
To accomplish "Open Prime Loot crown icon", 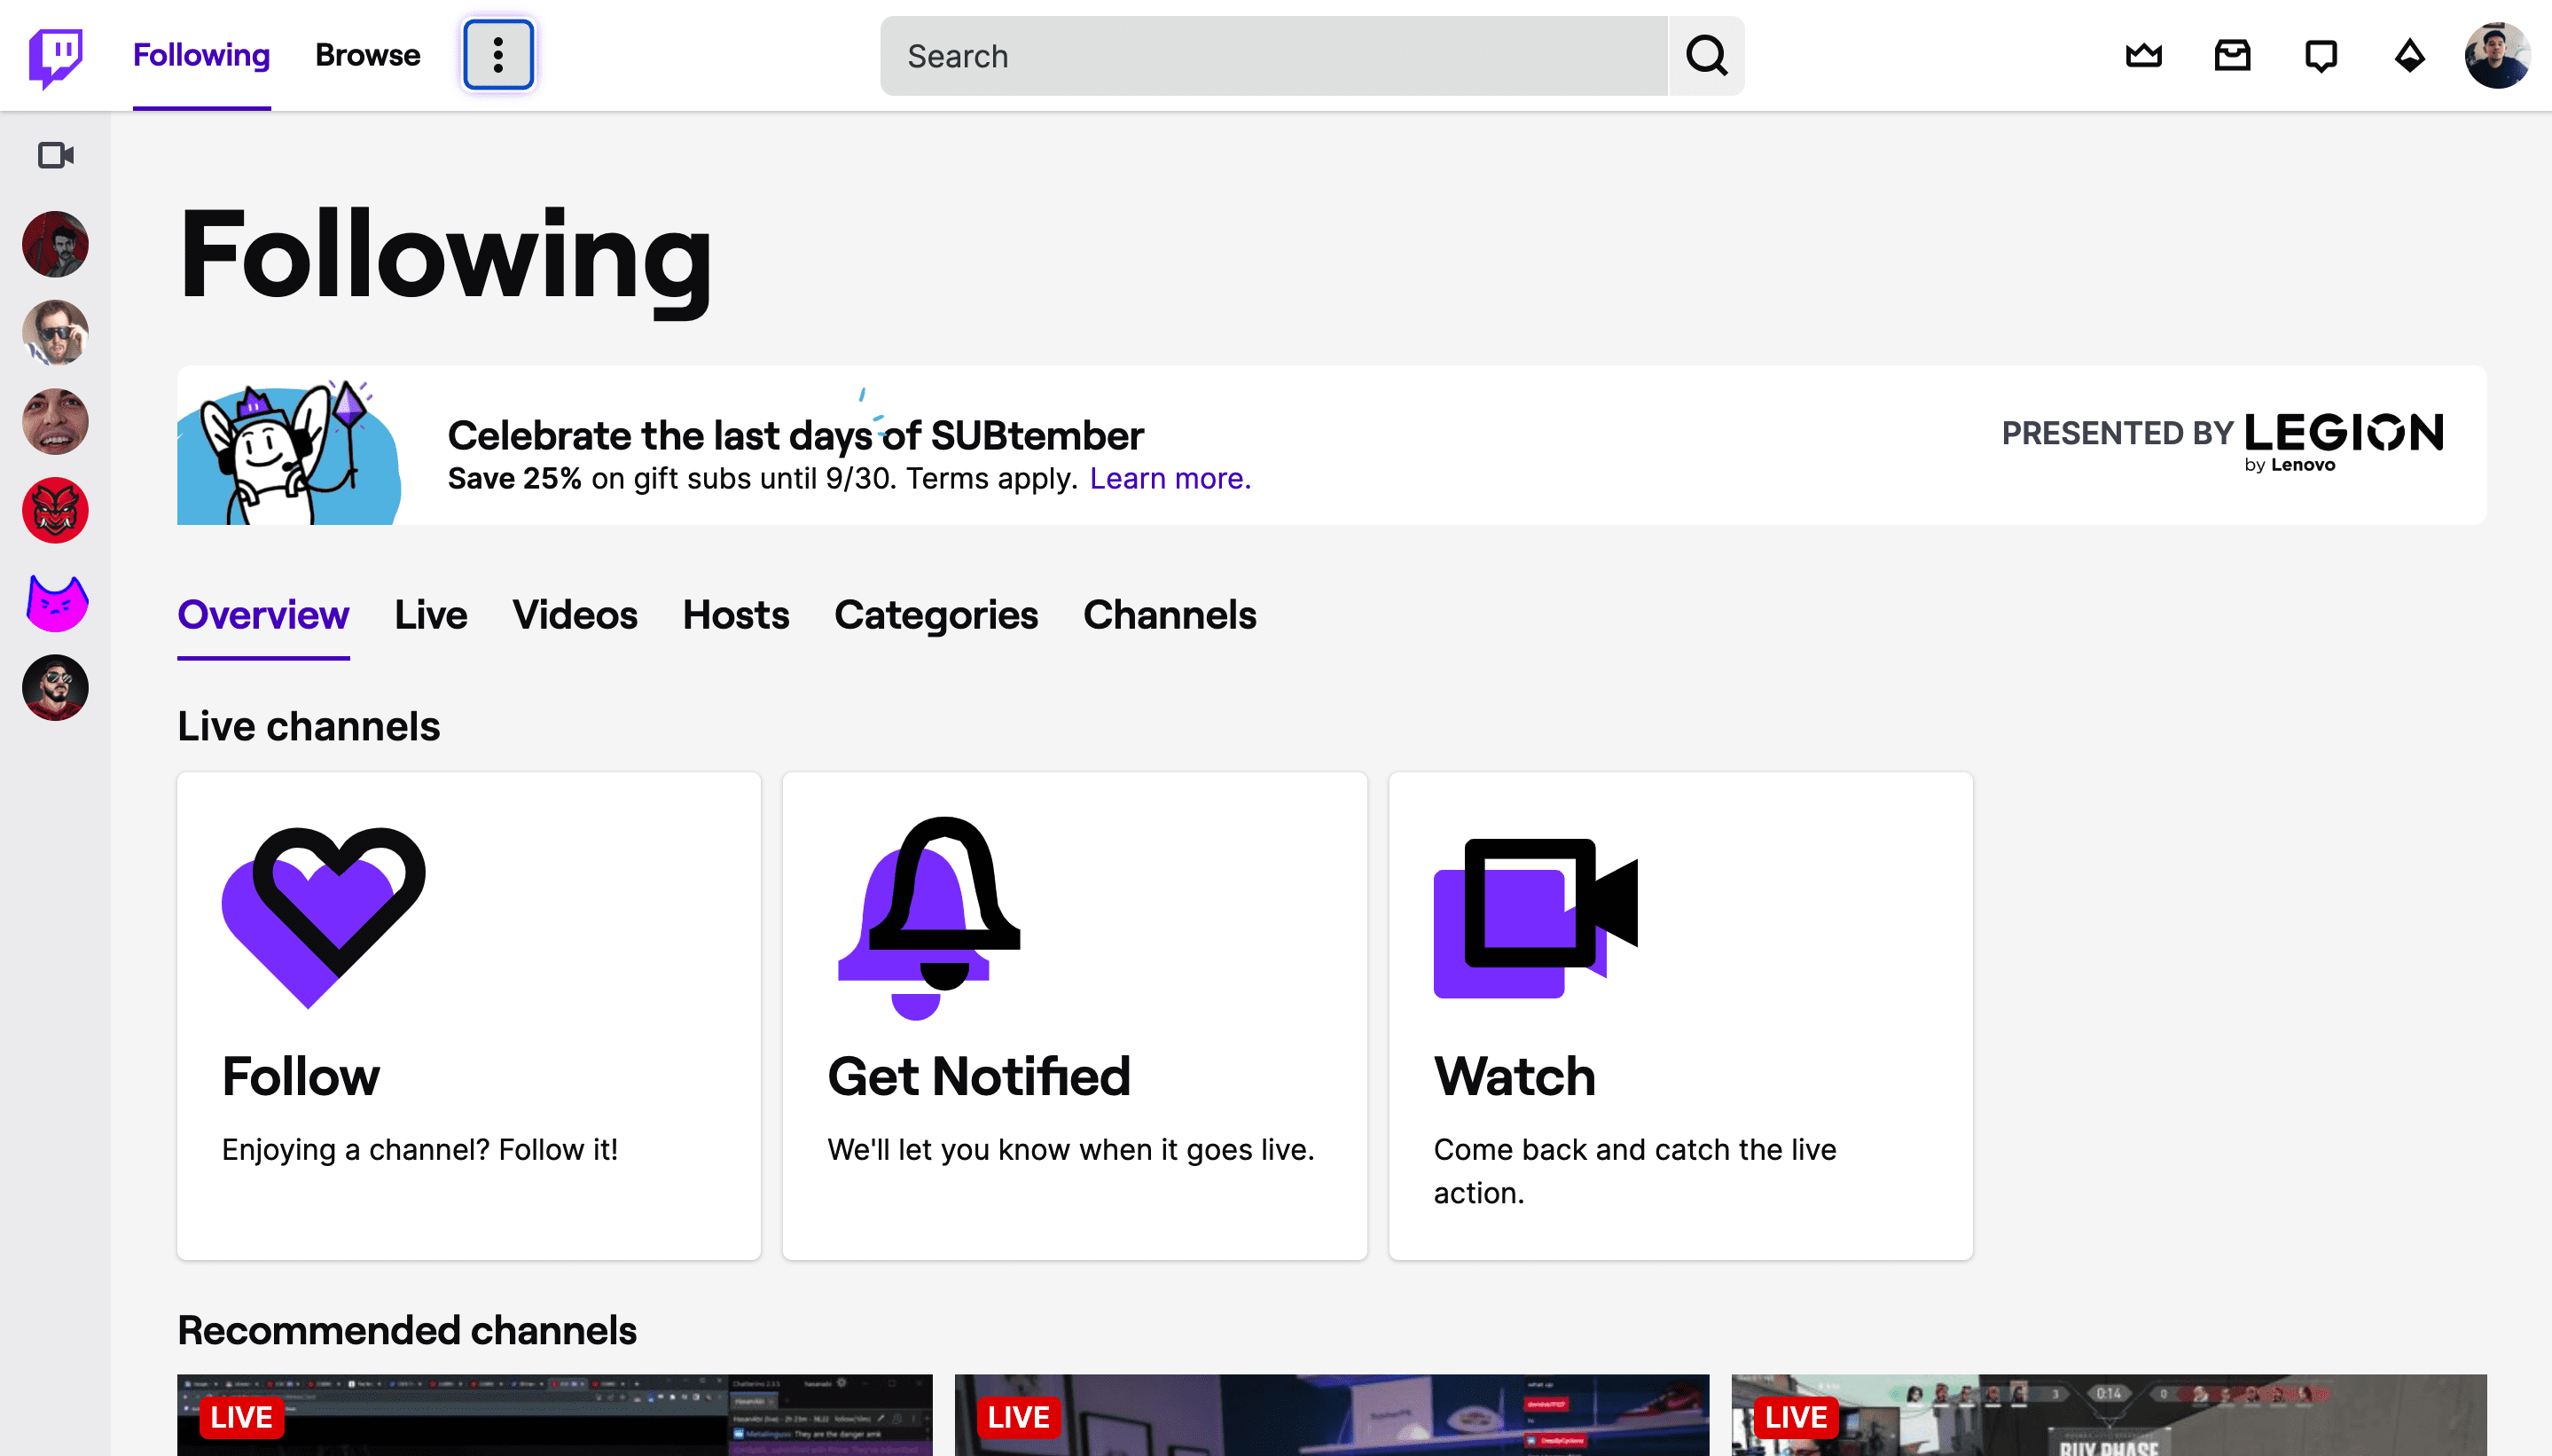I will (2143, 55).
